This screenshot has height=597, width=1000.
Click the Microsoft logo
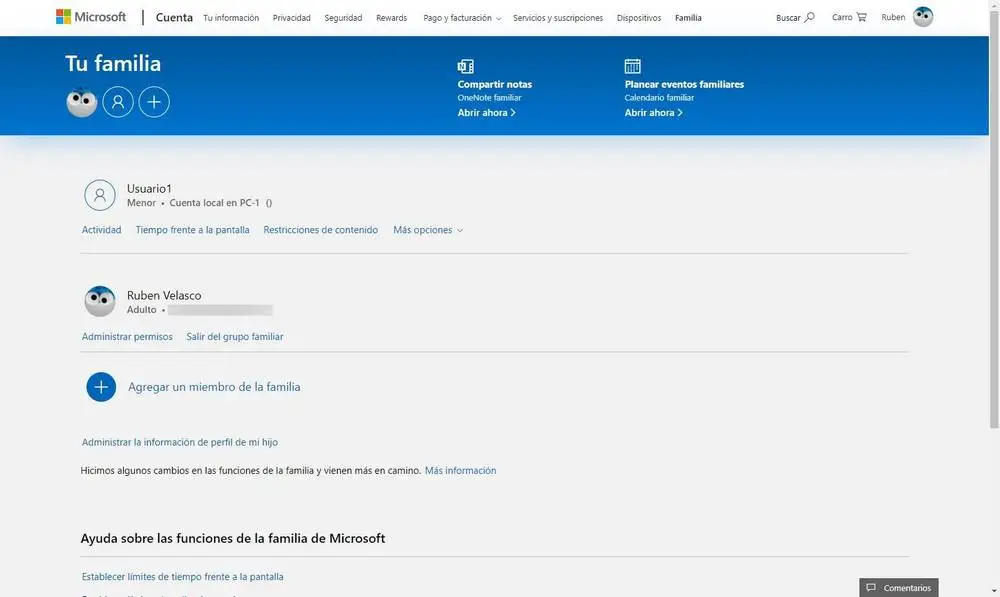91,17
